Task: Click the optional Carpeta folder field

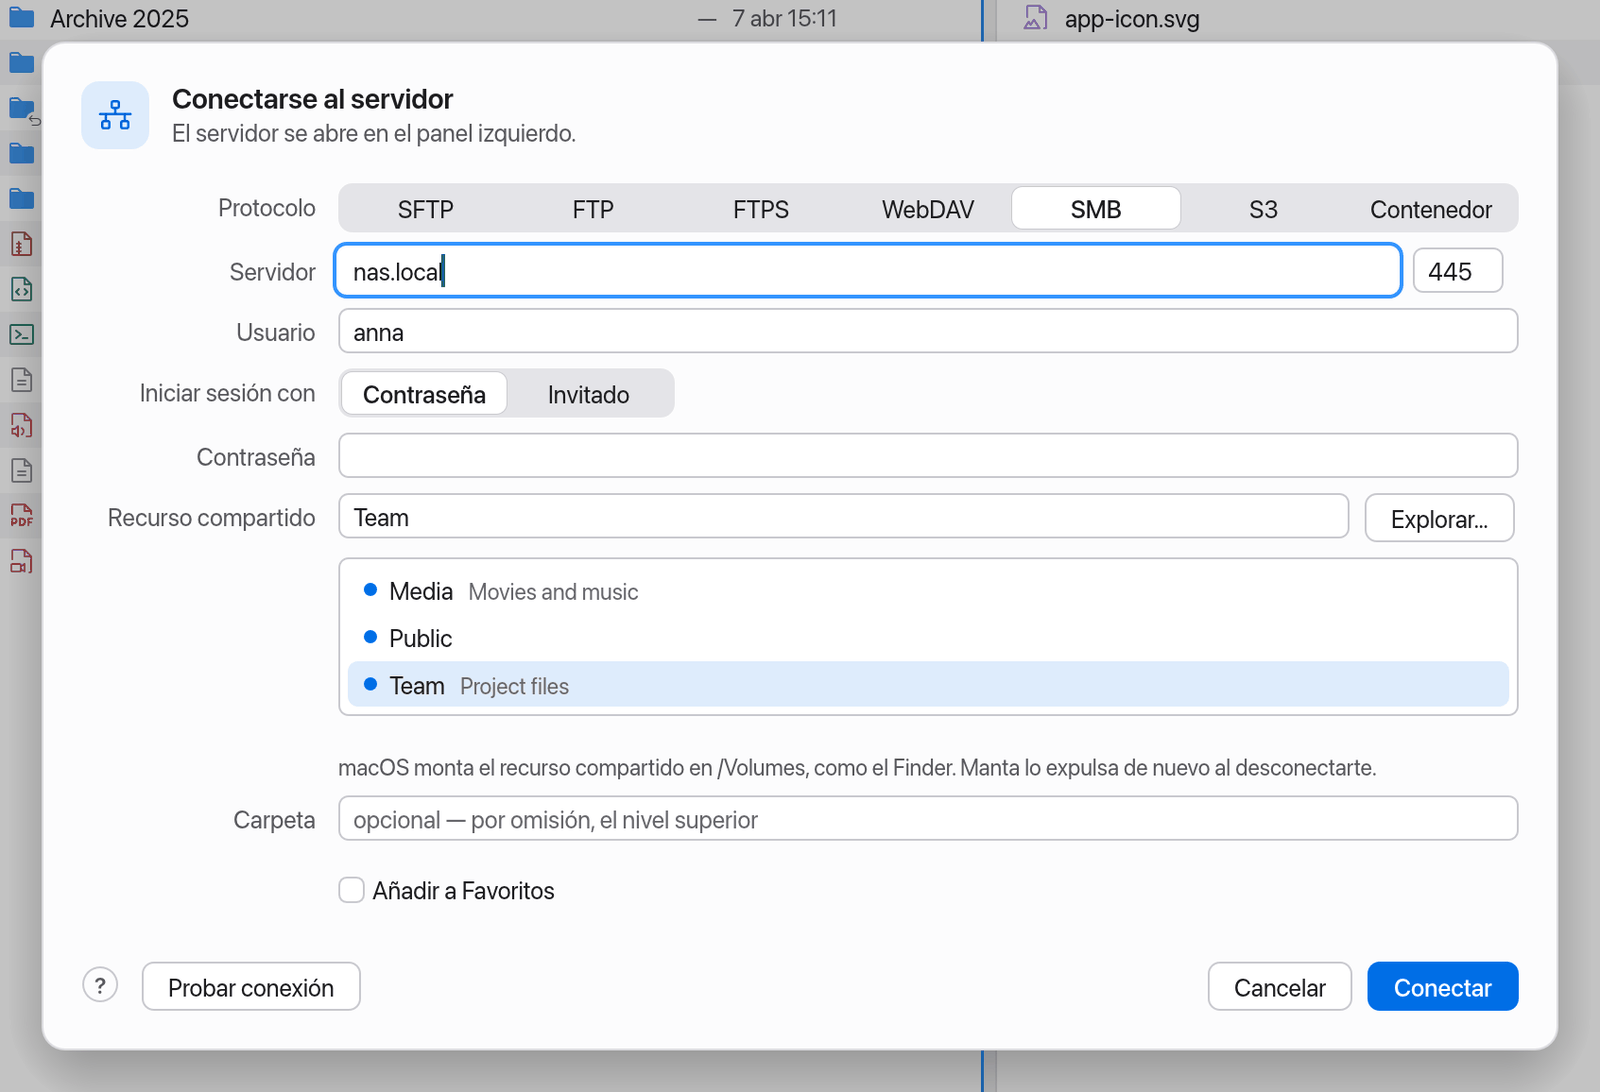Action: [928, 819]
